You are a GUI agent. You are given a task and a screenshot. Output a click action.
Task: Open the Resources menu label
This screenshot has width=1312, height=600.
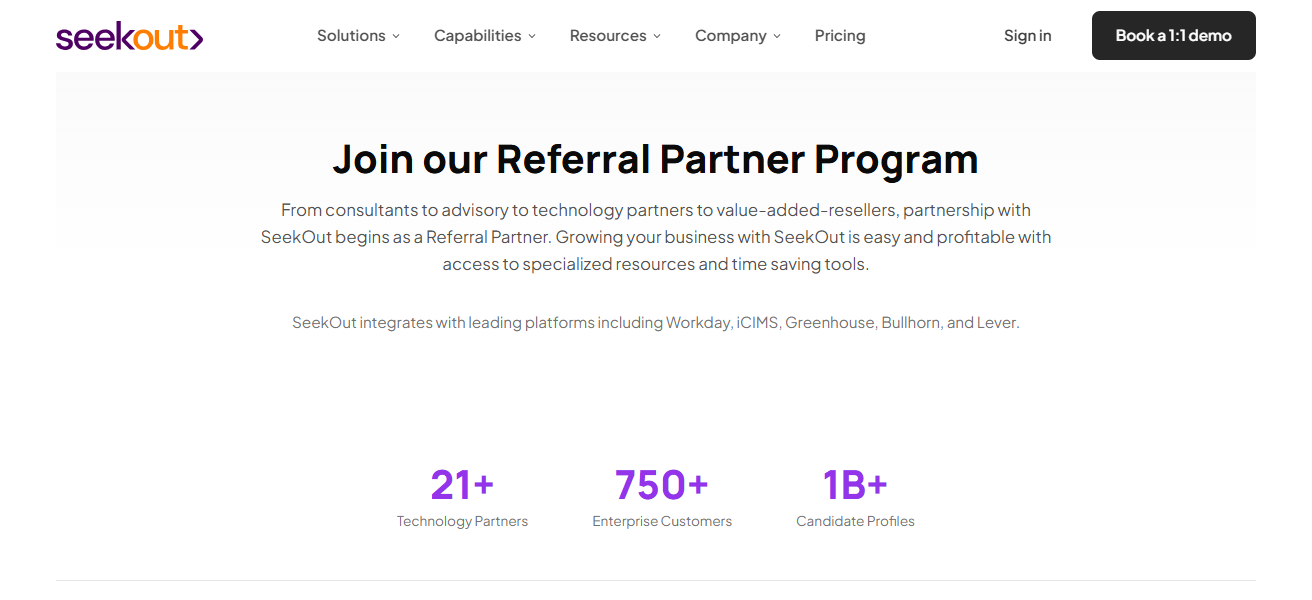click(608, 36)
